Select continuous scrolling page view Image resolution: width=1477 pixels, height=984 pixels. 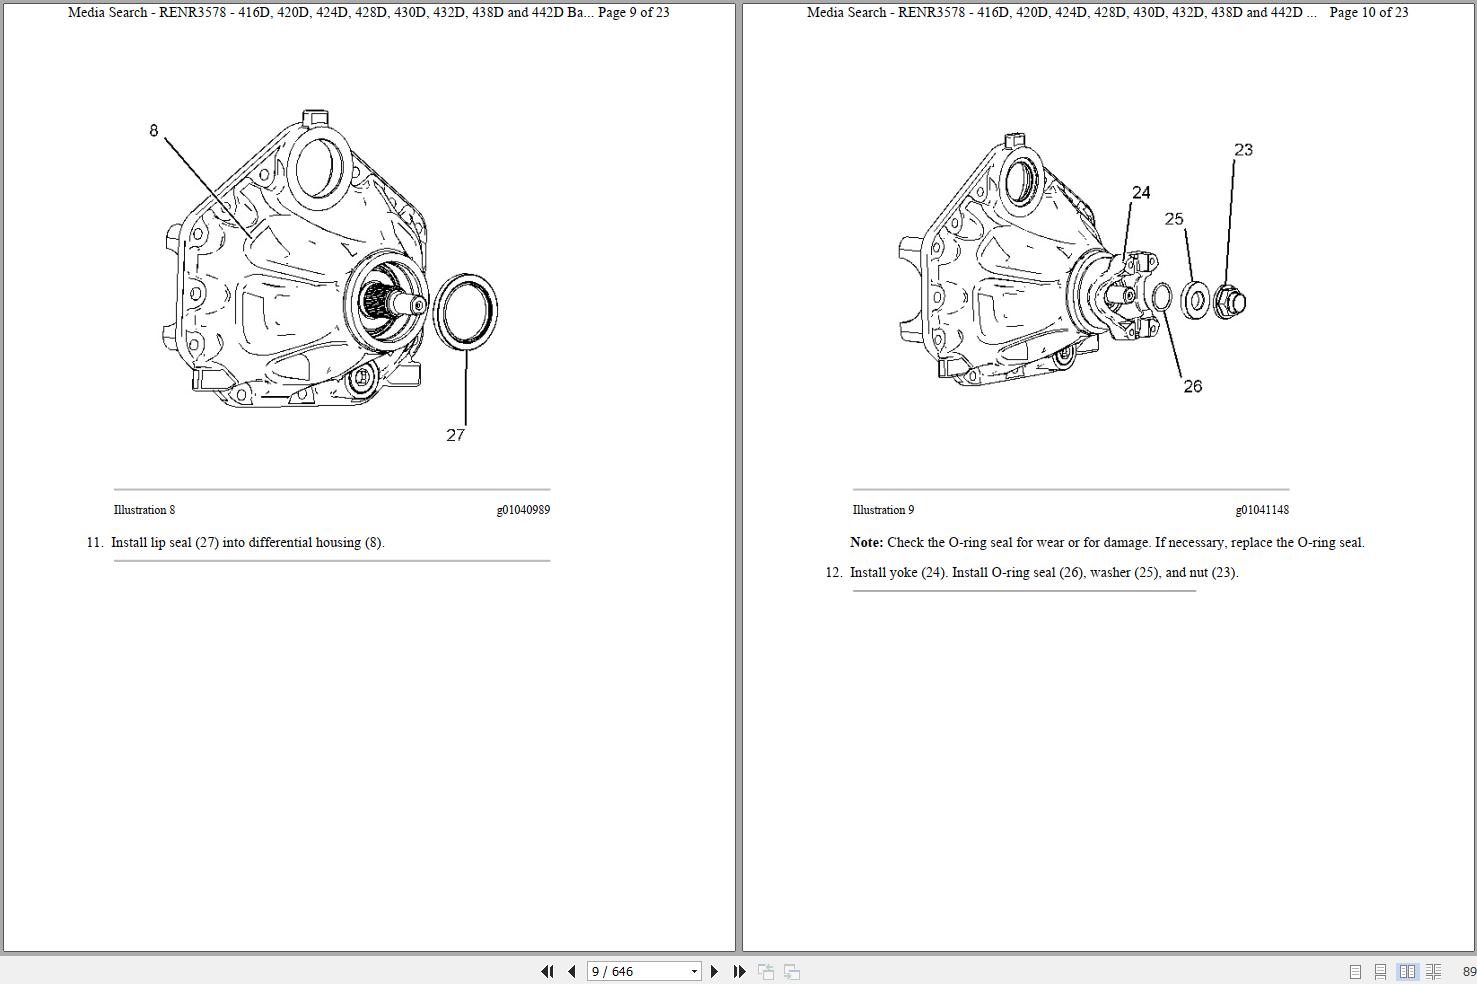[1380, 970]
